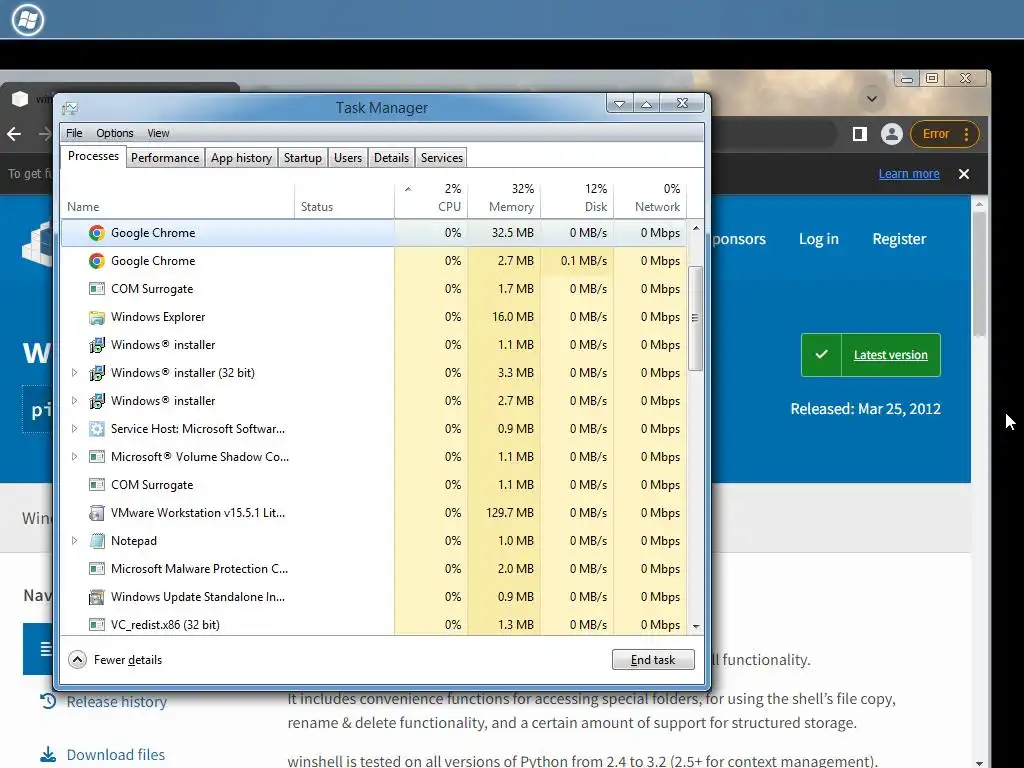Click the Microsoft Malware Protection icon
Viewport: 1024px width, 768px height.
pos(97,569)
